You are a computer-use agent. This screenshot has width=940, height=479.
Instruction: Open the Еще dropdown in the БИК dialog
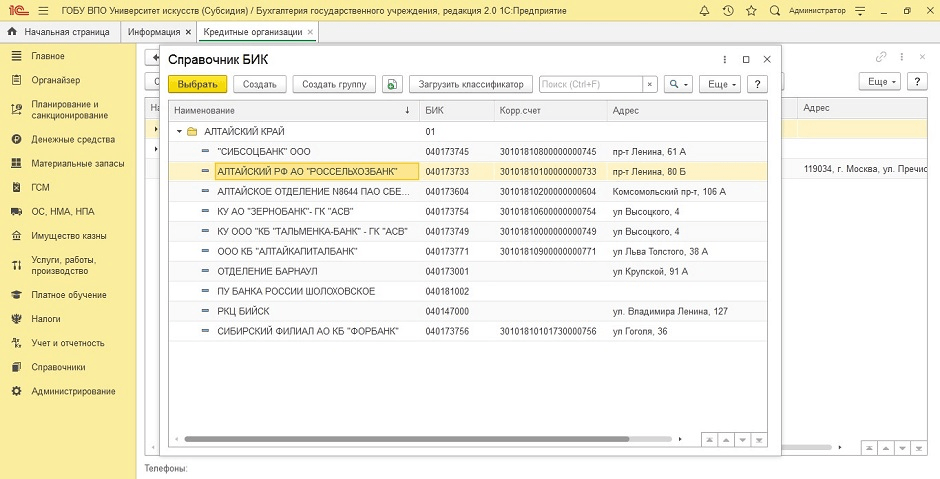[x=719, y=85]
